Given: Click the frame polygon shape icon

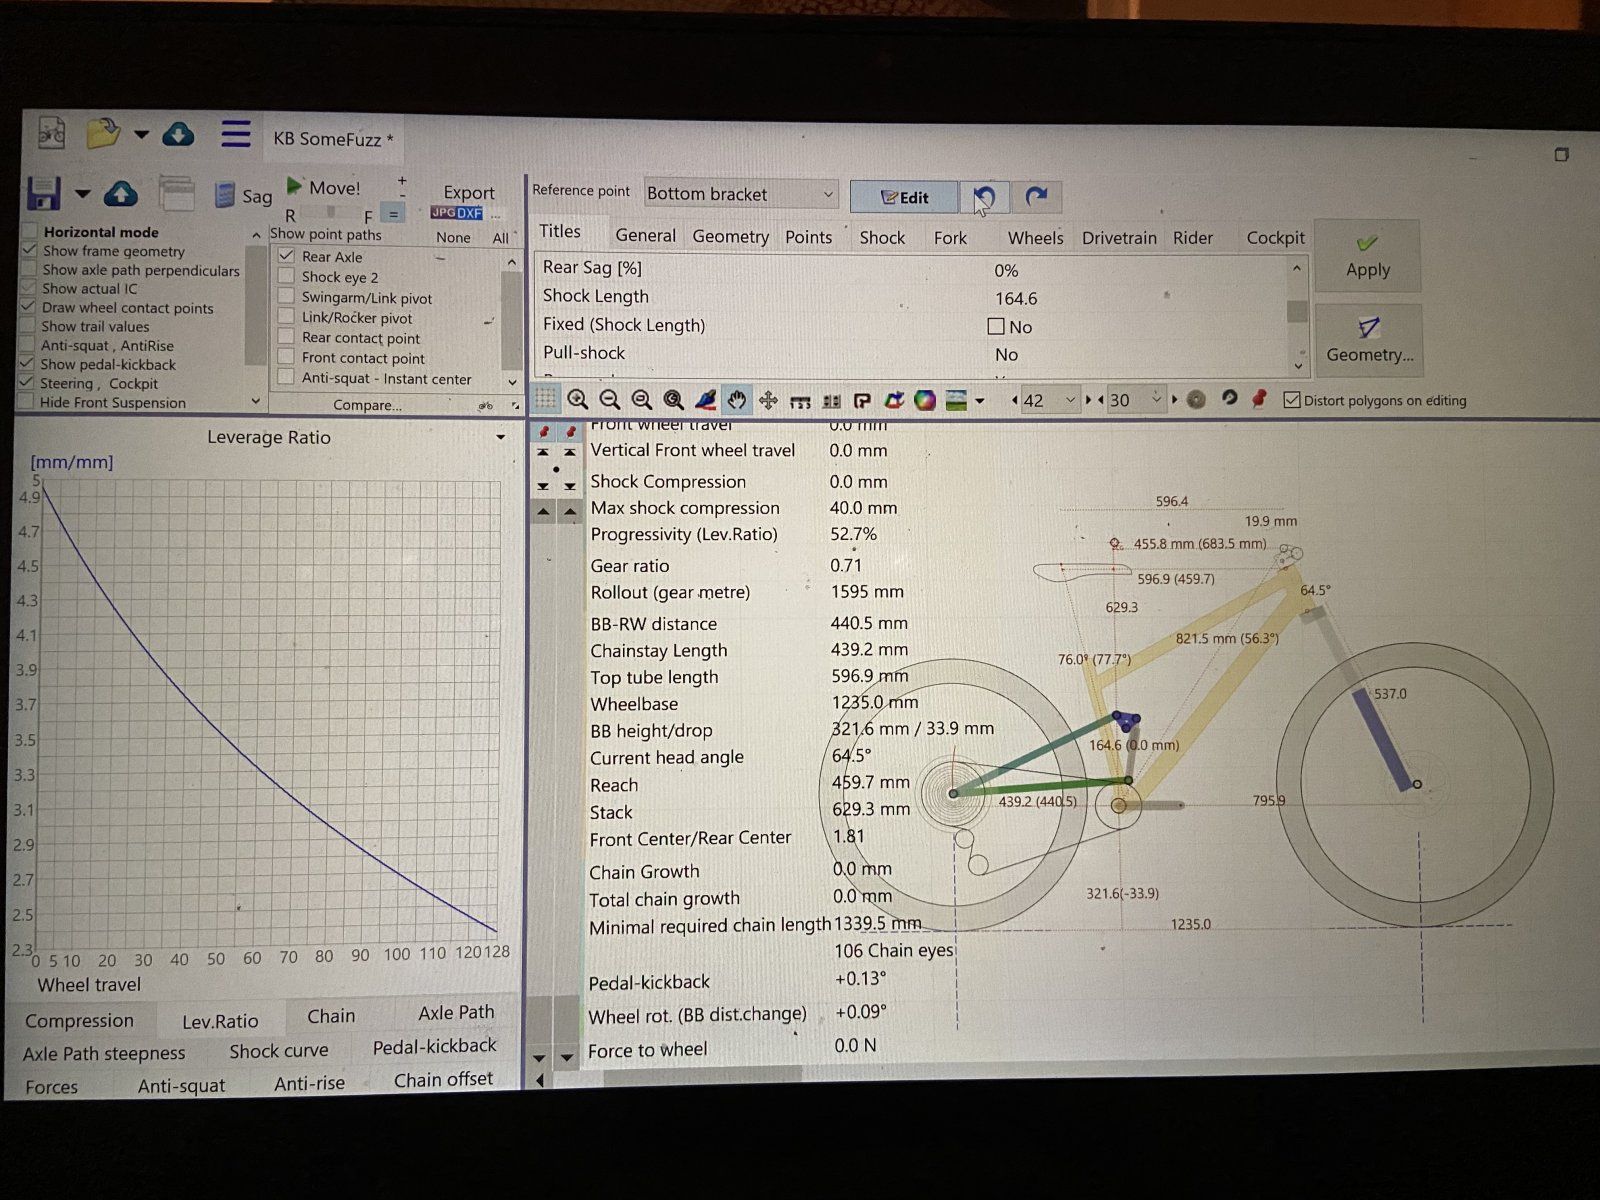Looking at the screenshot, I should [x=894, y=401].
